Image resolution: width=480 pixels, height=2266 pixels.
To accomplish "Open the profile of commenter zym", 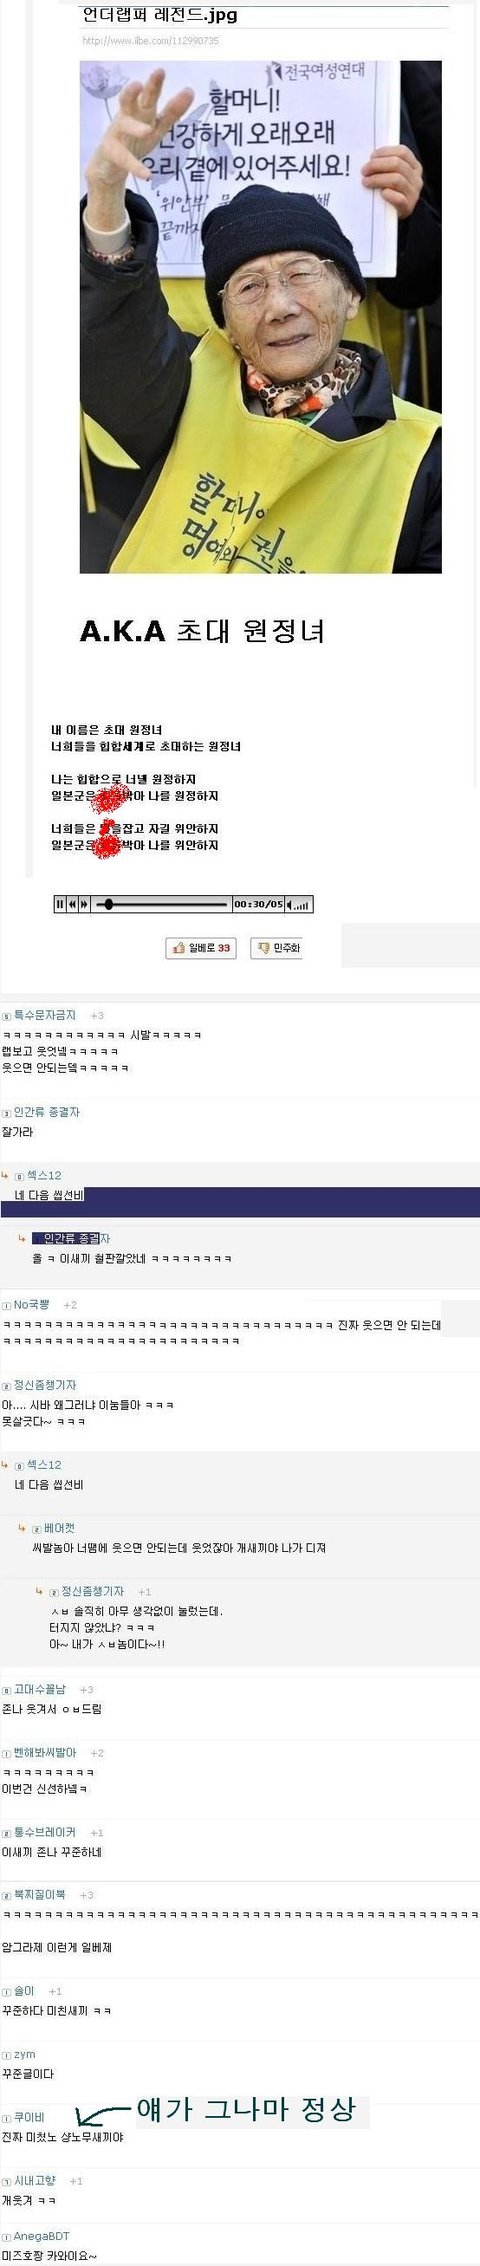I will 24,2055.
